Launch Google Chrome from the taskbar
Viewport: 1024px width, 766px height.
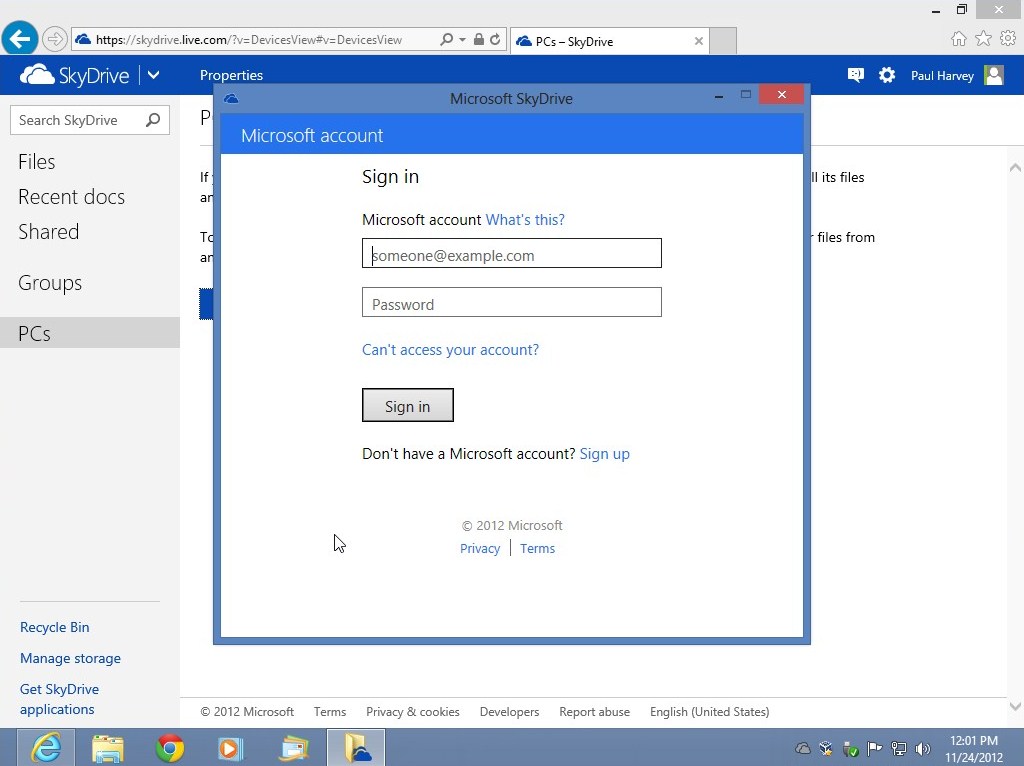tap(170, 748)
